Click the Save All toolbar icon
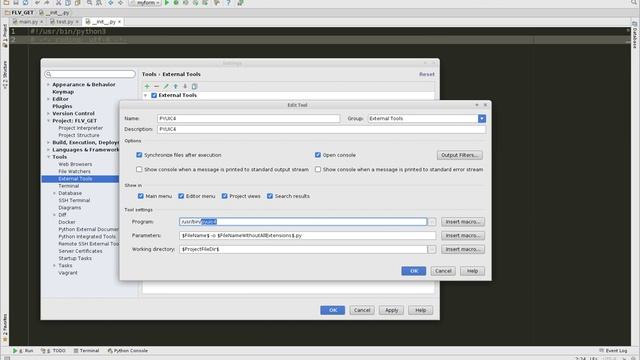The height and width of the screenshot is (360, 640). (16, 2)
